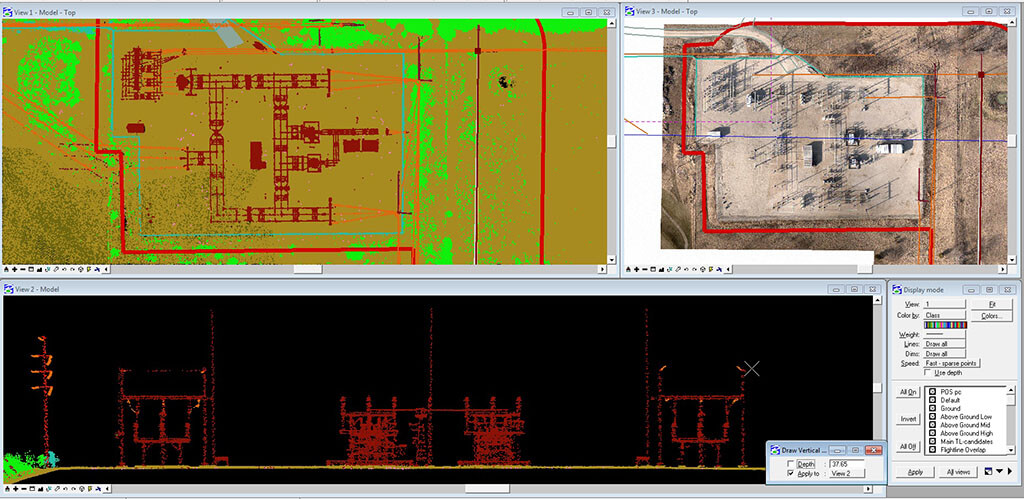Click the Update View icon in View 1
The height and width of the screenshot is (499, 1024).
[x=6, y=269]
